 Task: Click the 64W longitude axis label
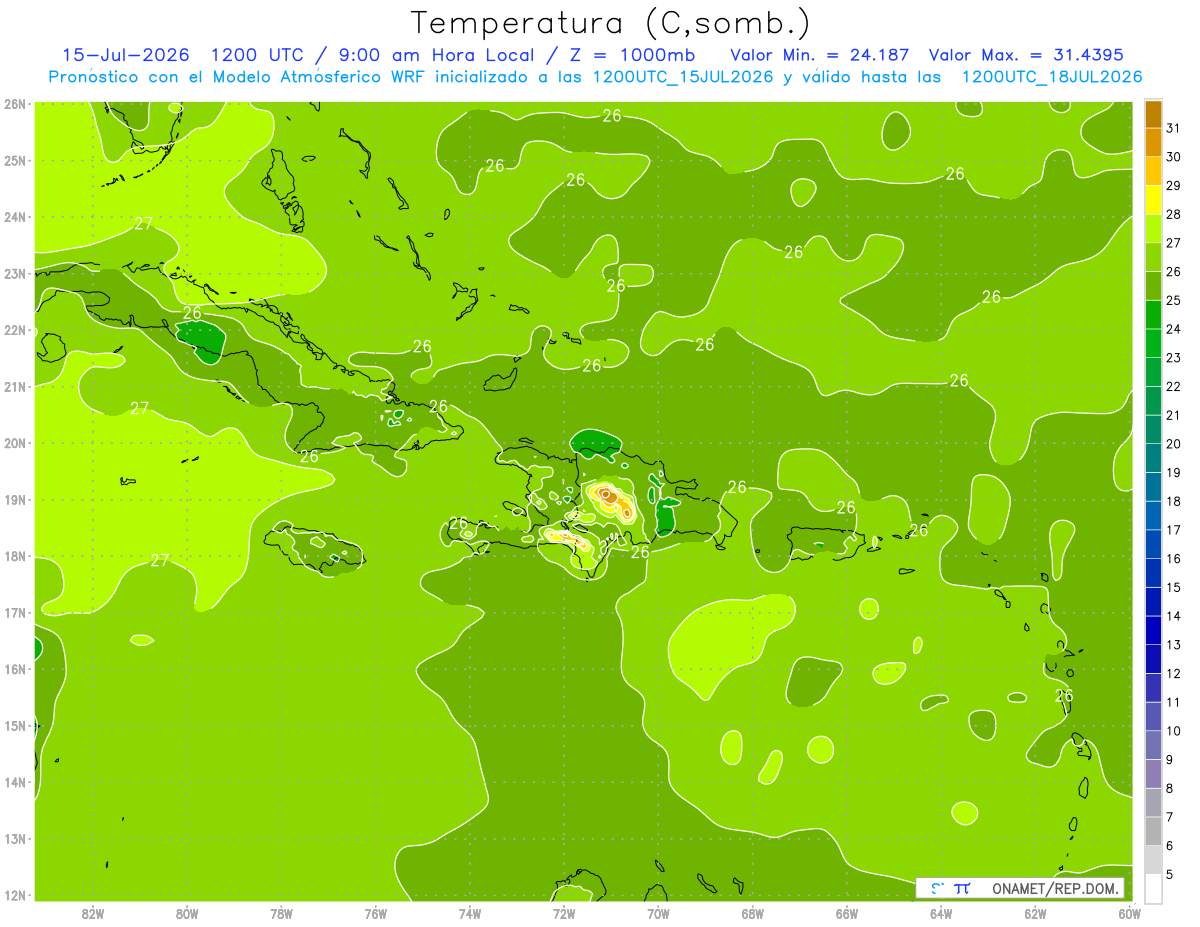point(940,914)
